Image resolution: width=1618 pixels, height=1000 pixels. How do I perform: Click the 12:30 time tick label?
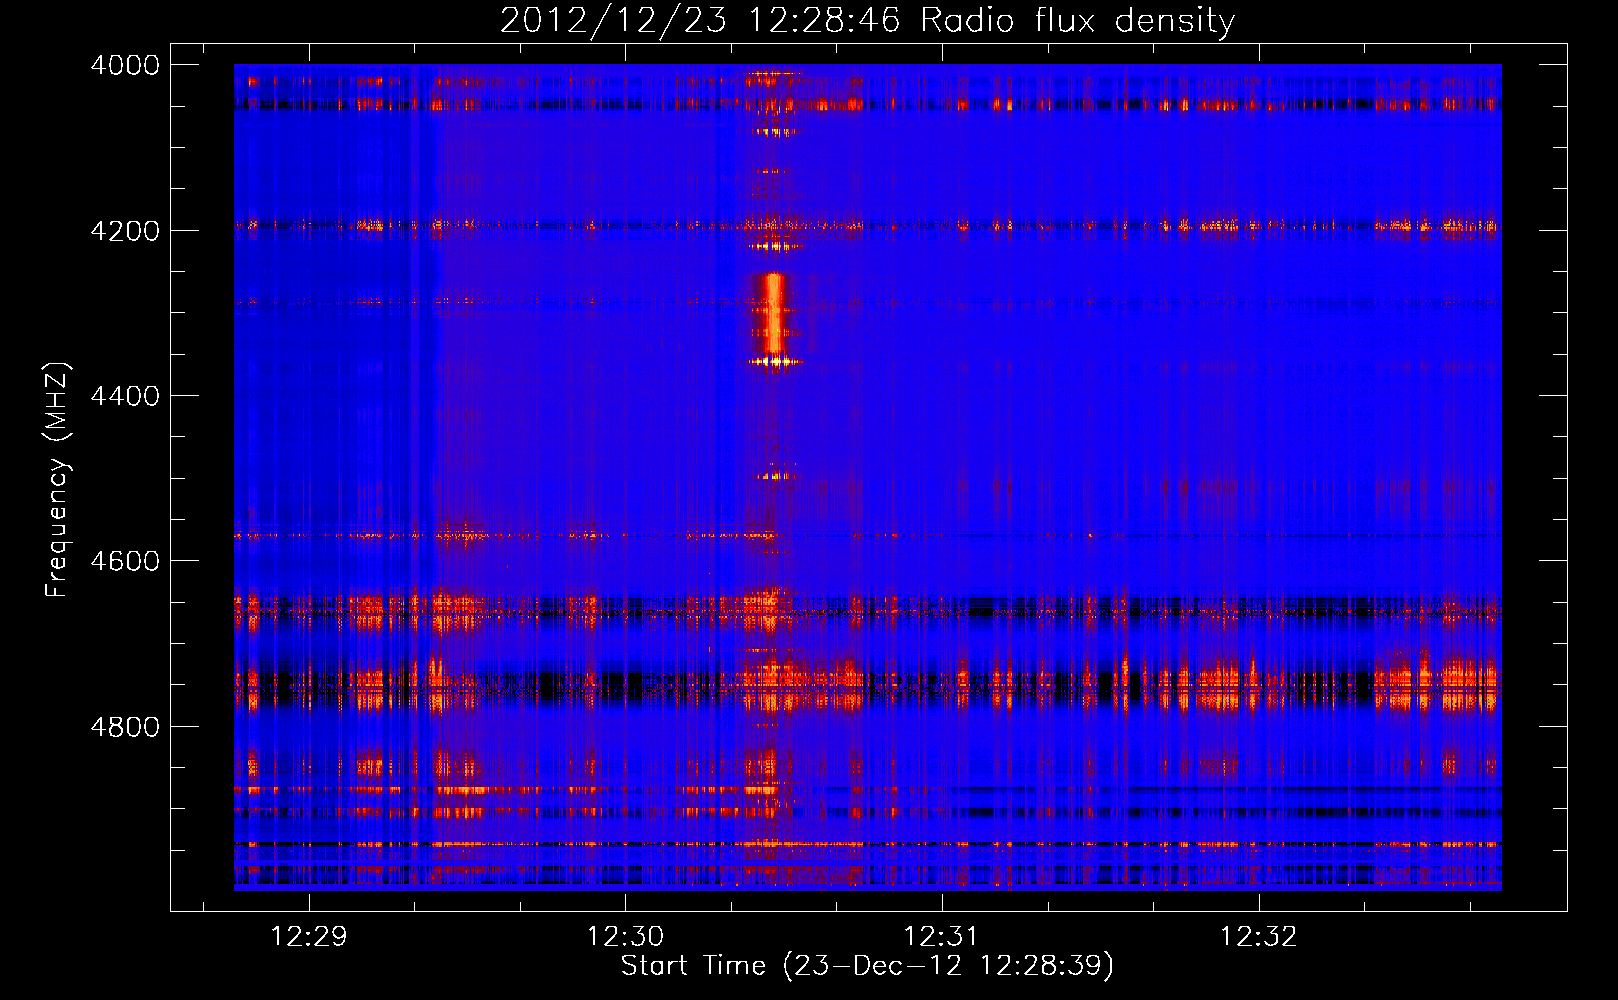click(625, 937)
